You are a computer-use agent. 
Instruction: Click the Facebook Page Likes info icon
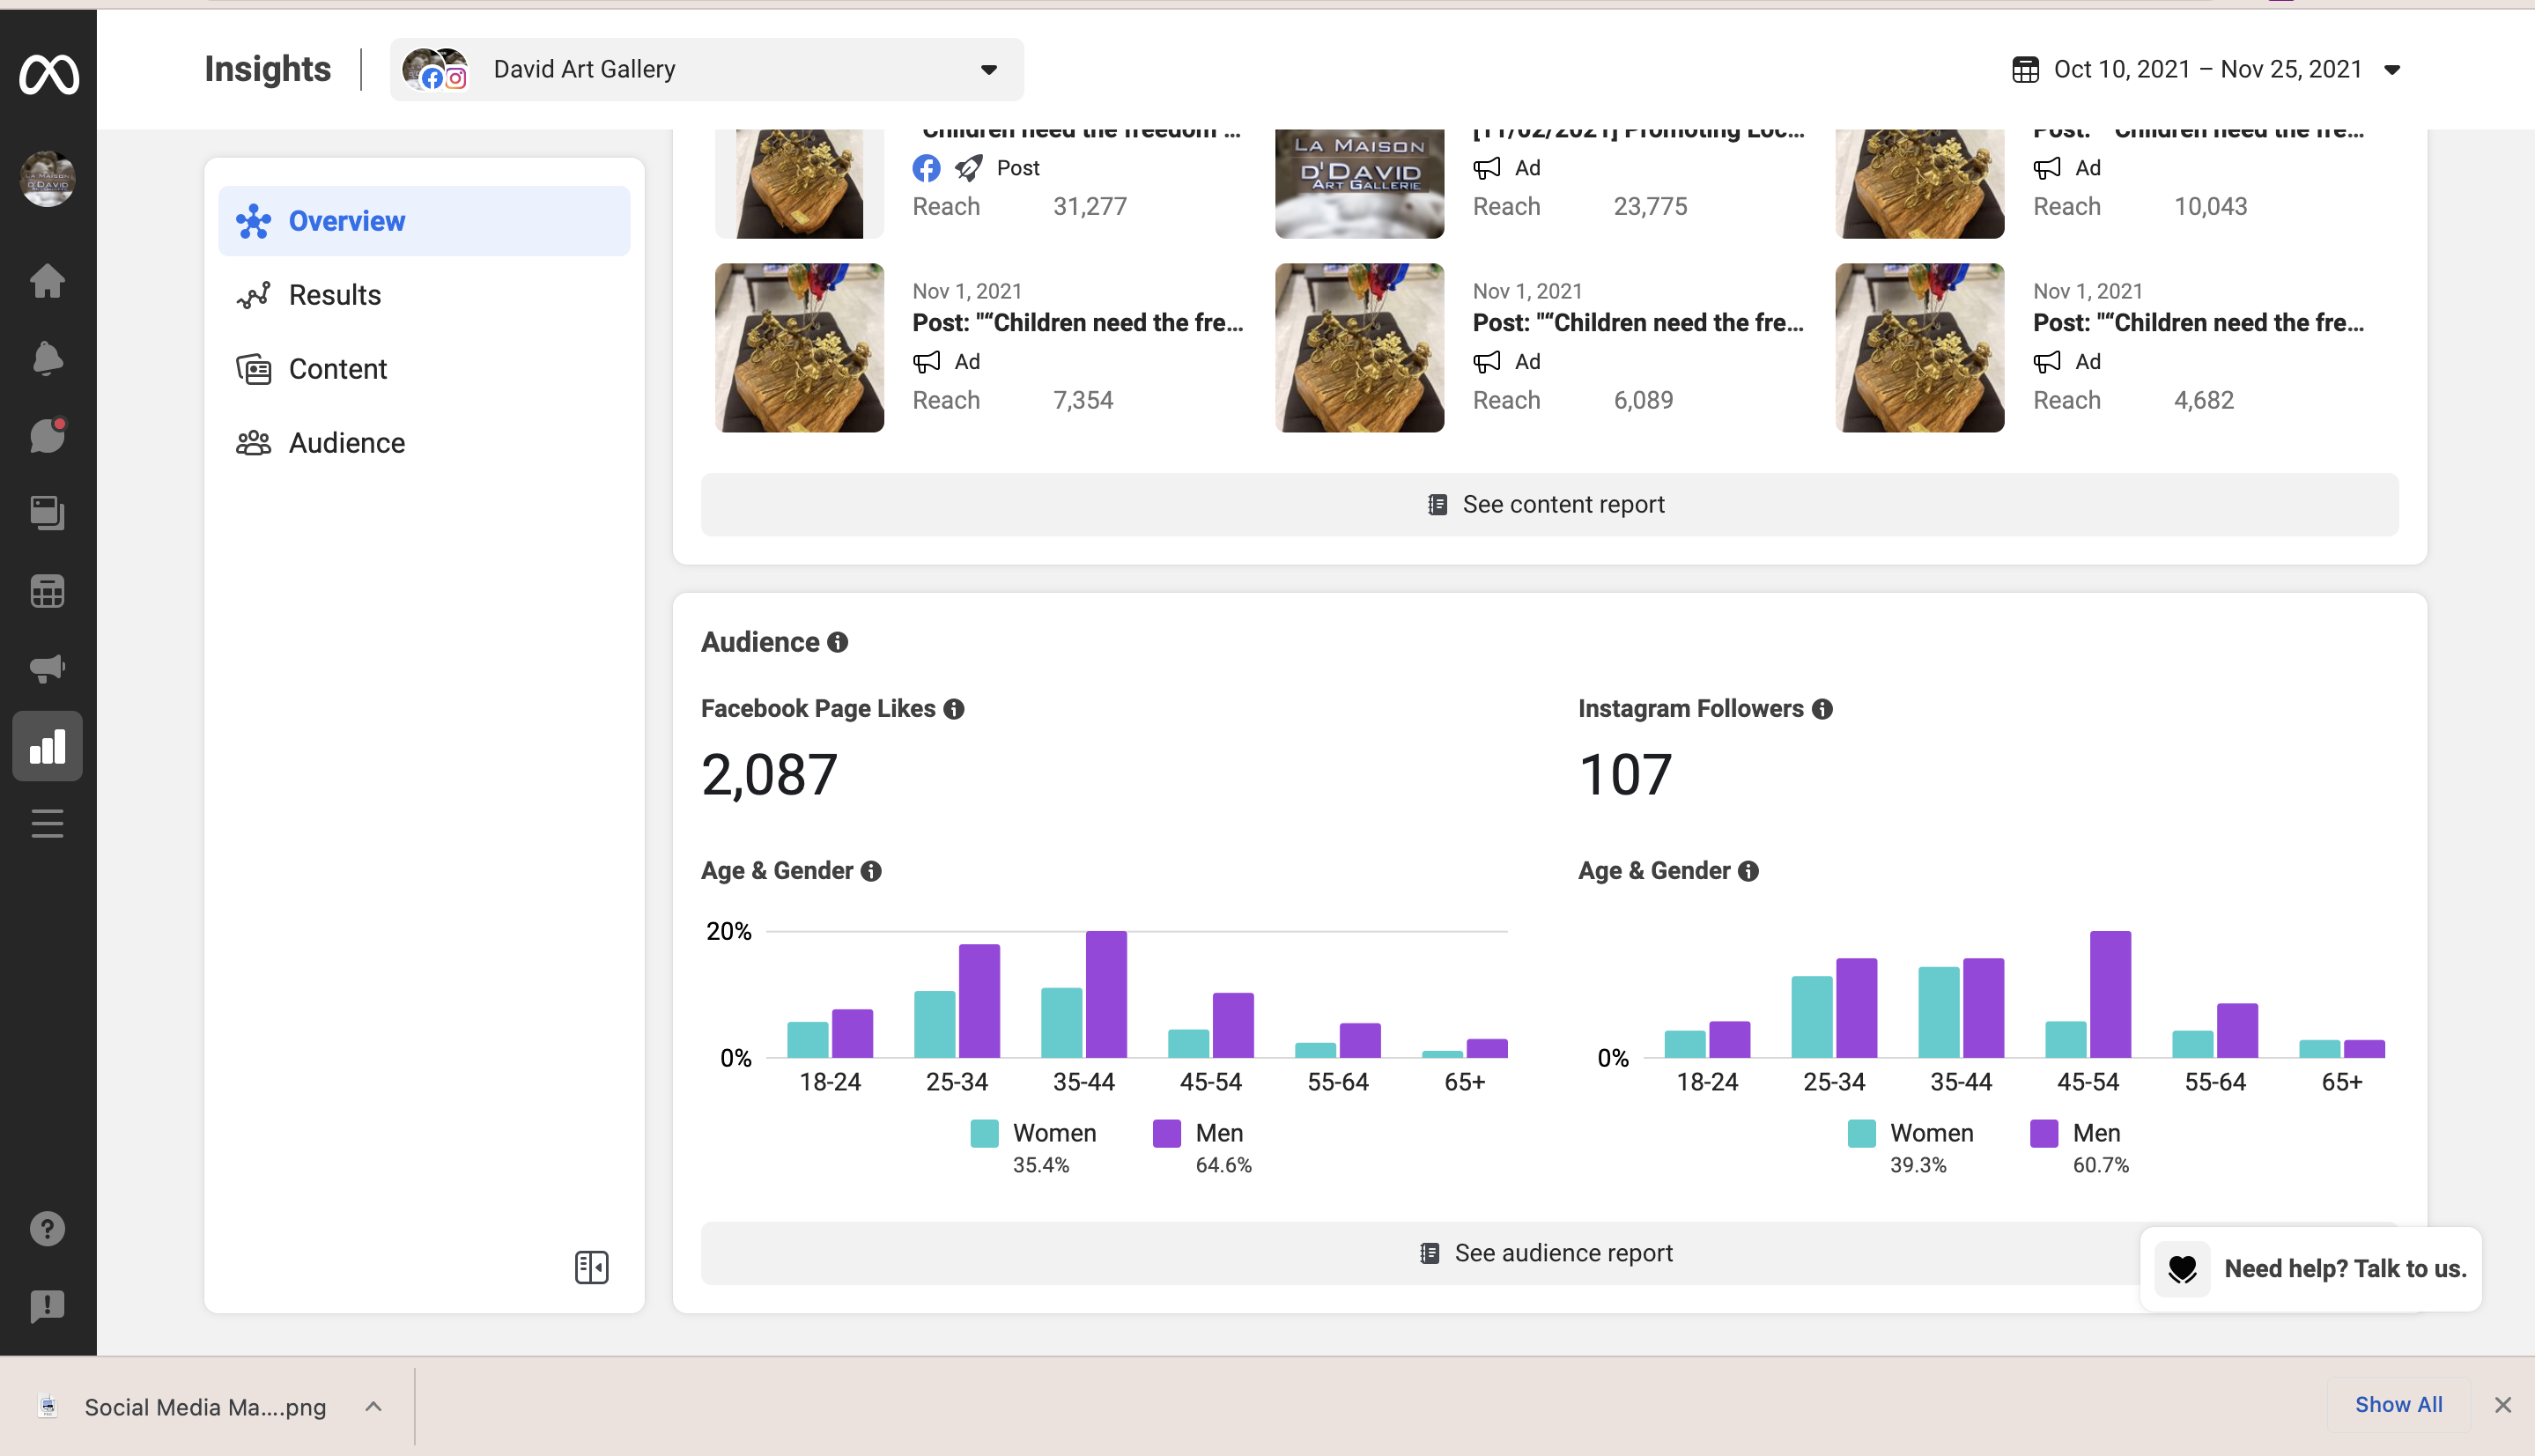pos(954,709)
